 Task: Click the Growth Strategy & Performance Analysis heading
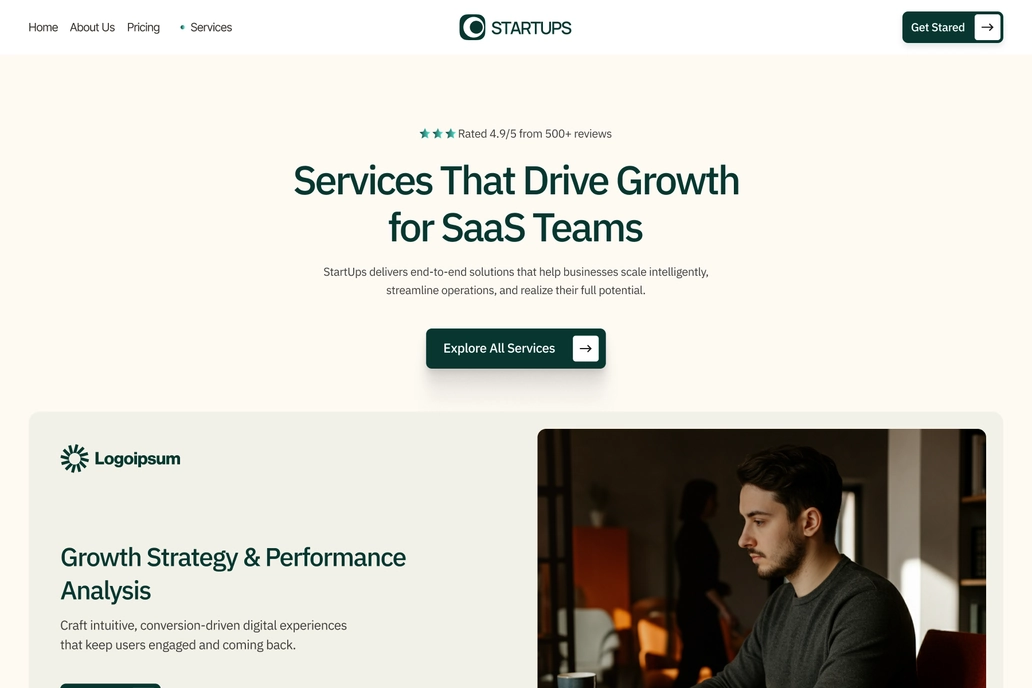pyautogui.click(x=233, y=574)
